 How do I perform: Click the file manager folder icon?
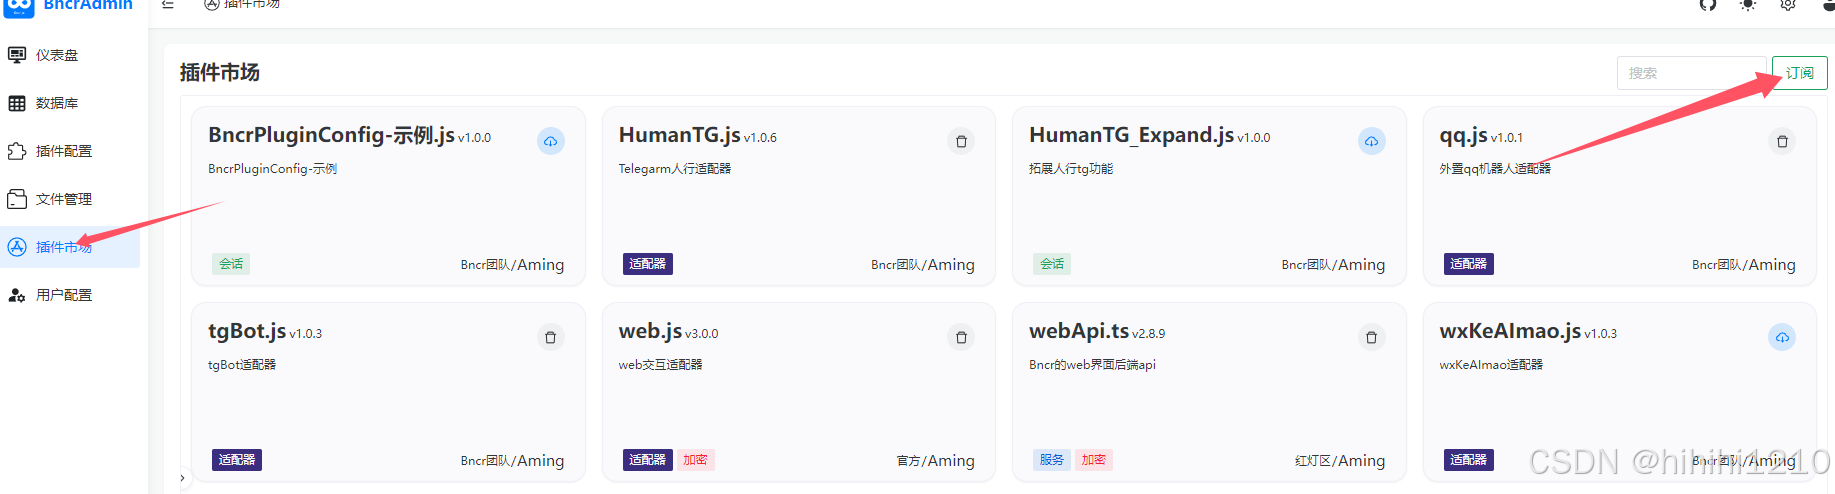17,199
